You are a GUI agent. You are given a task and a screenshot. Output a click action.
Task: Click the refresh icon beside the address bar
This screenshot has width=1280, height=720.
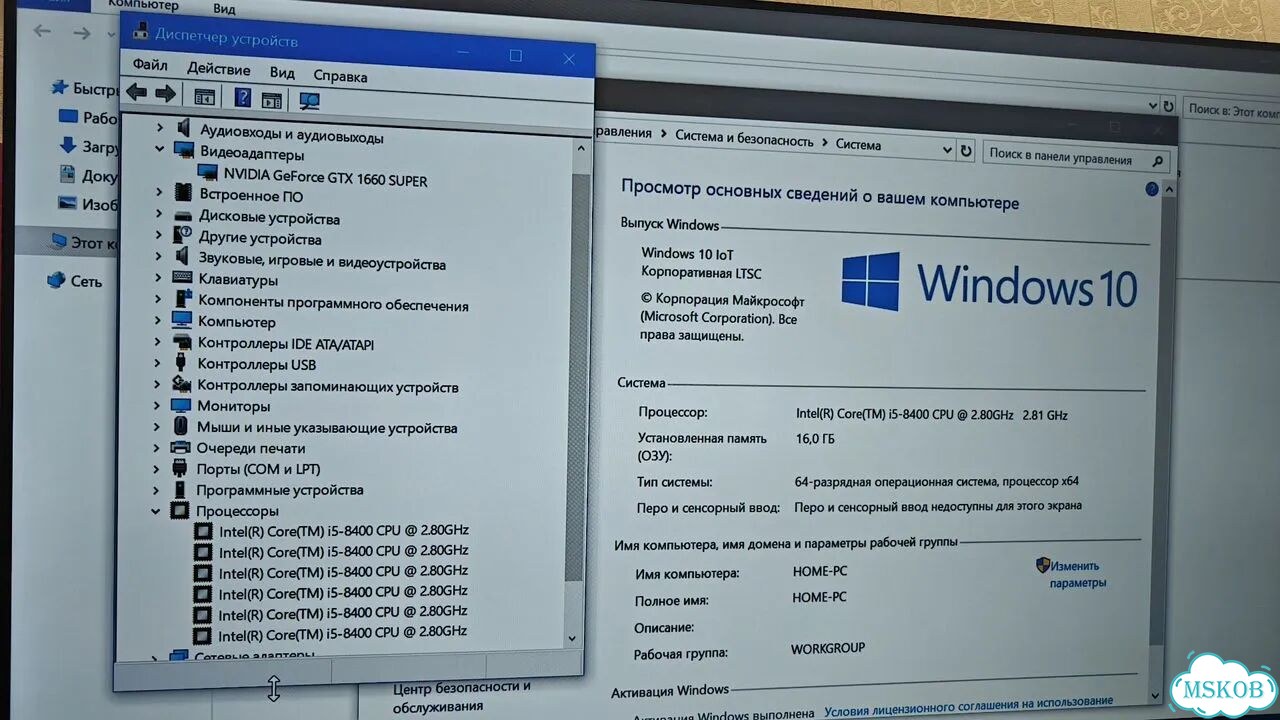pos(965,151)
